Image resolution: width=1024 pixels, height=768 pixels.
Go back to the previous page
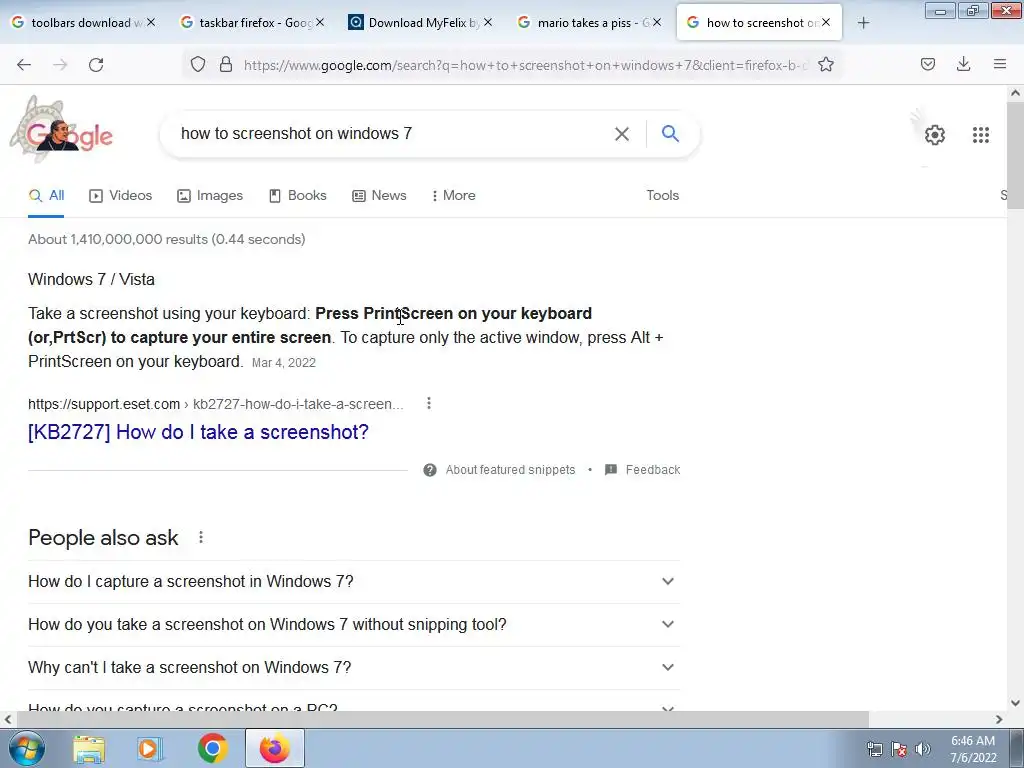24,65
